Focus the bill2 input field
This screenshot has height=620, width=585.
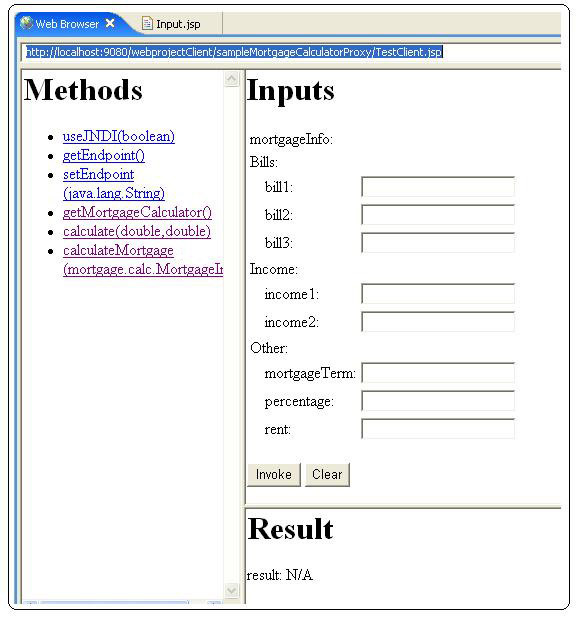pos(438,215)
